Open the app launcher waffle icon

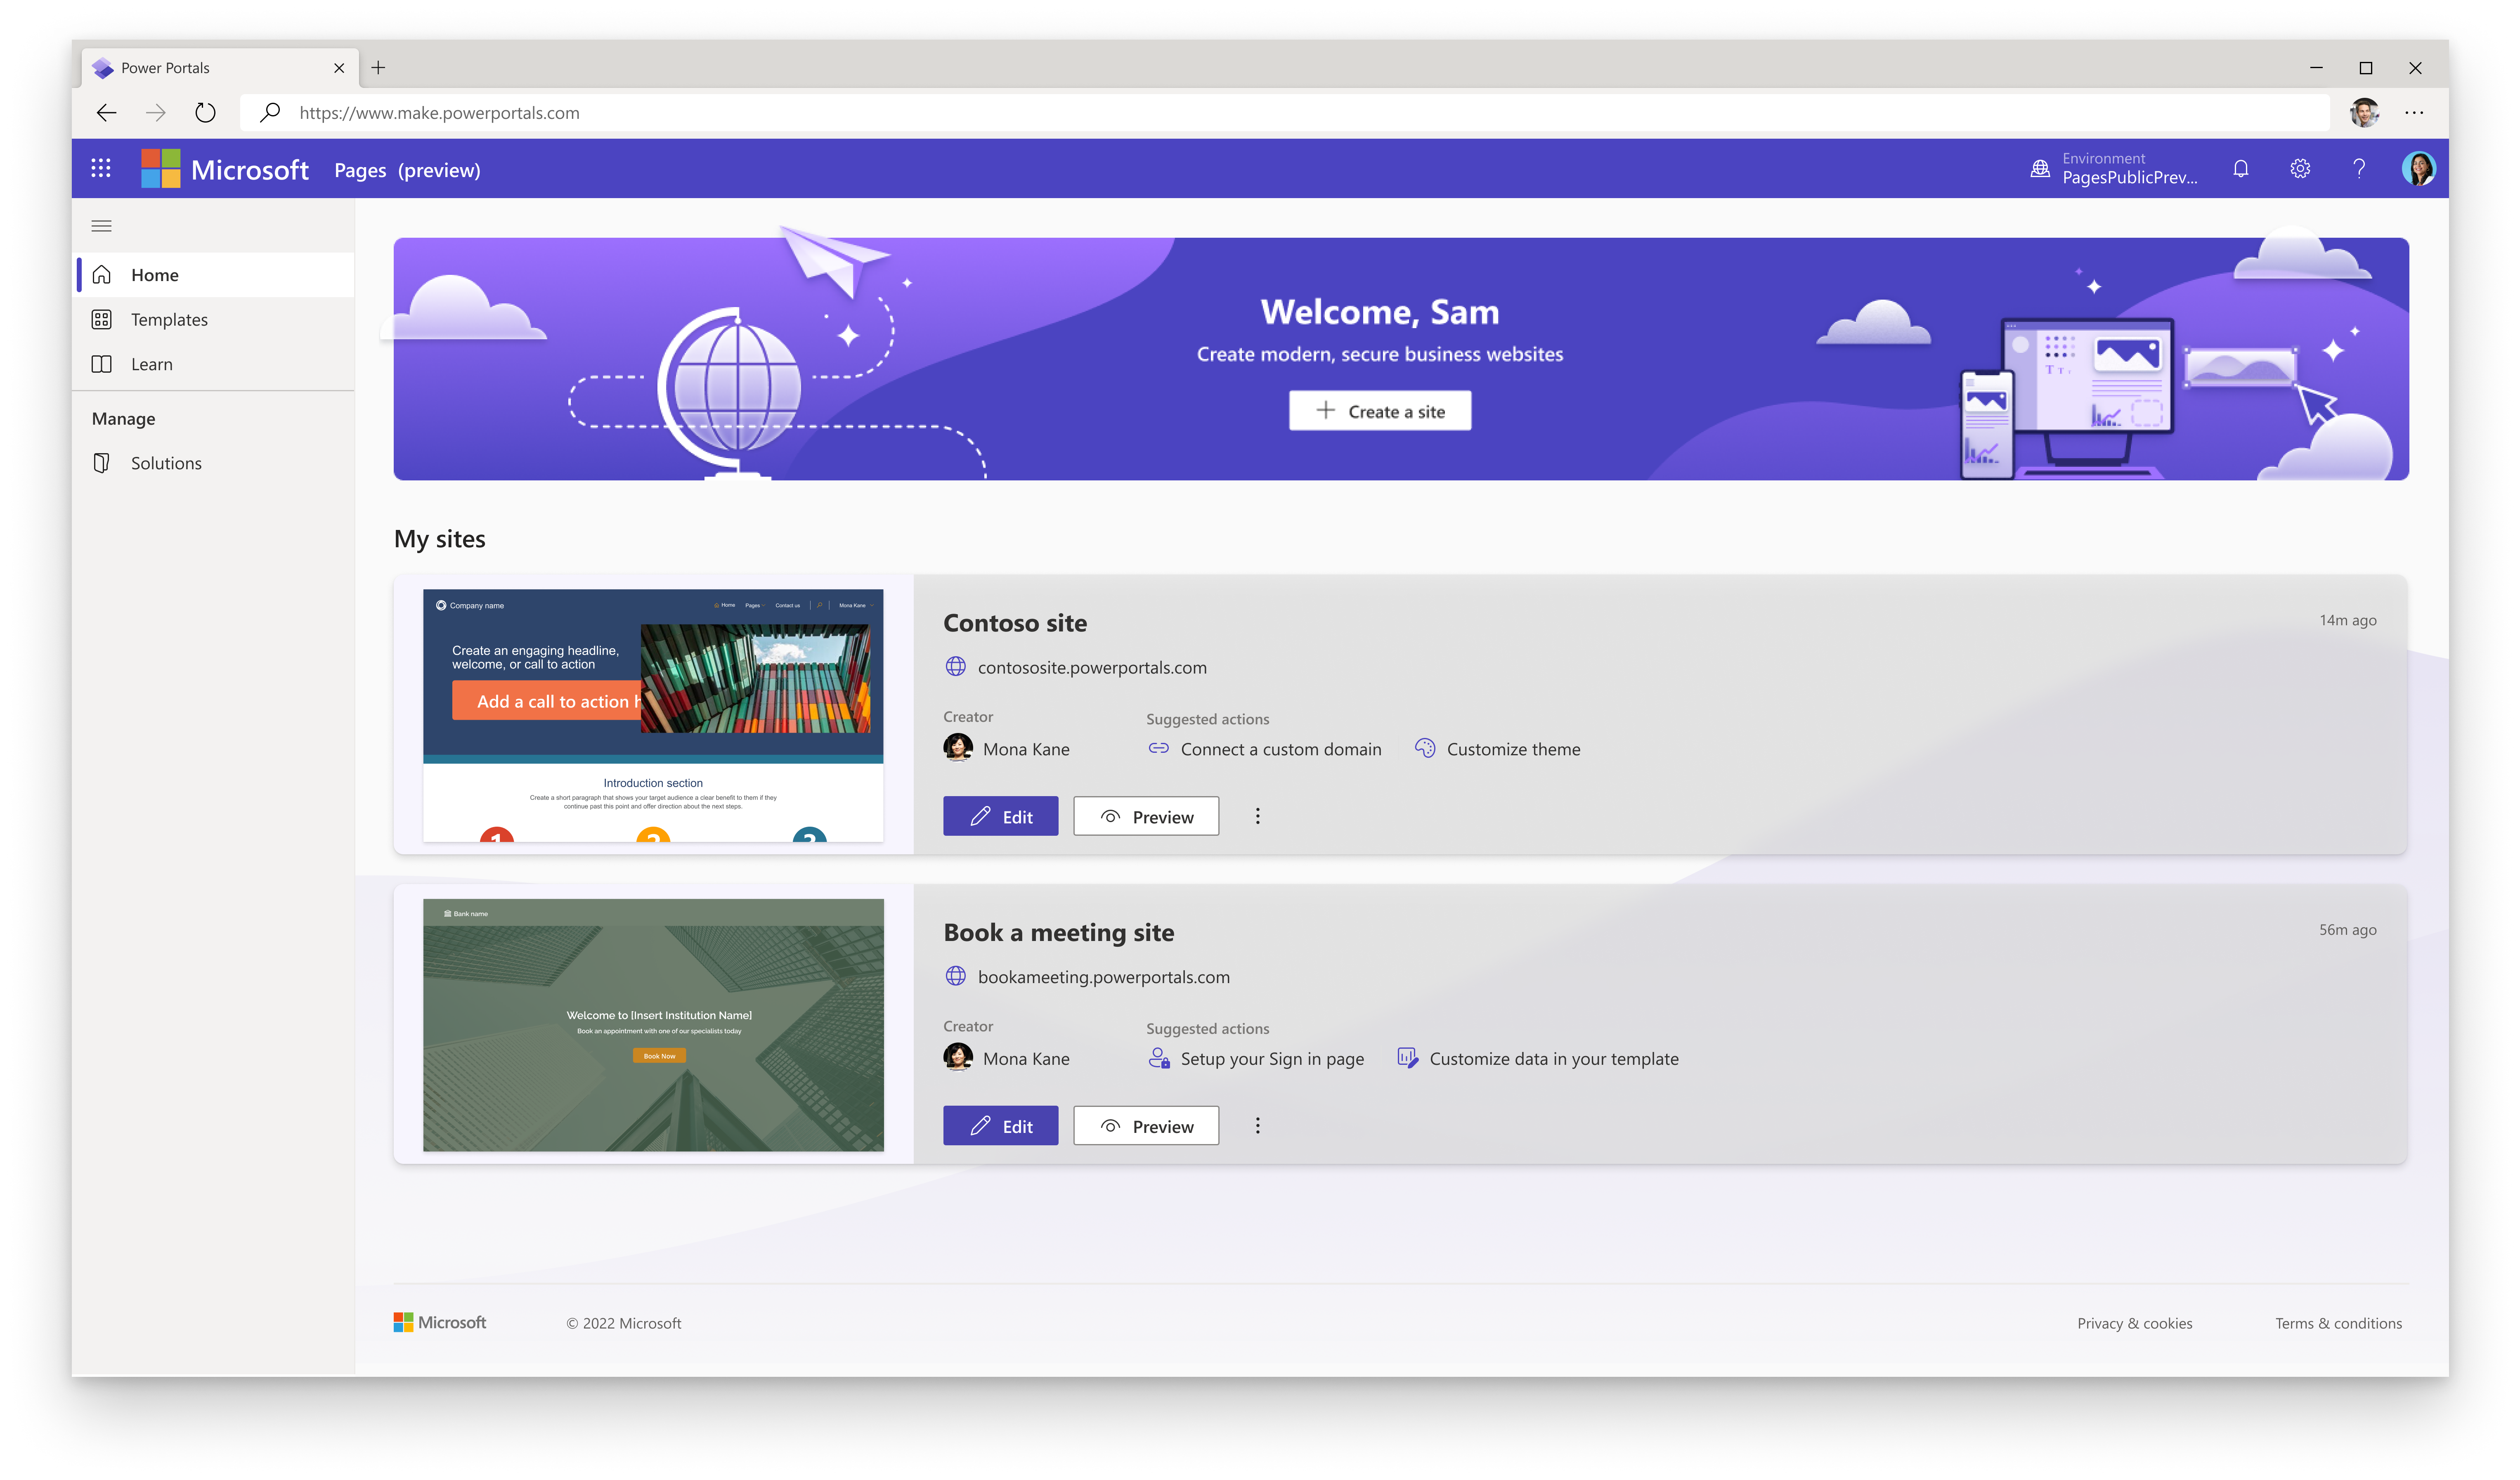click(101, 169)
